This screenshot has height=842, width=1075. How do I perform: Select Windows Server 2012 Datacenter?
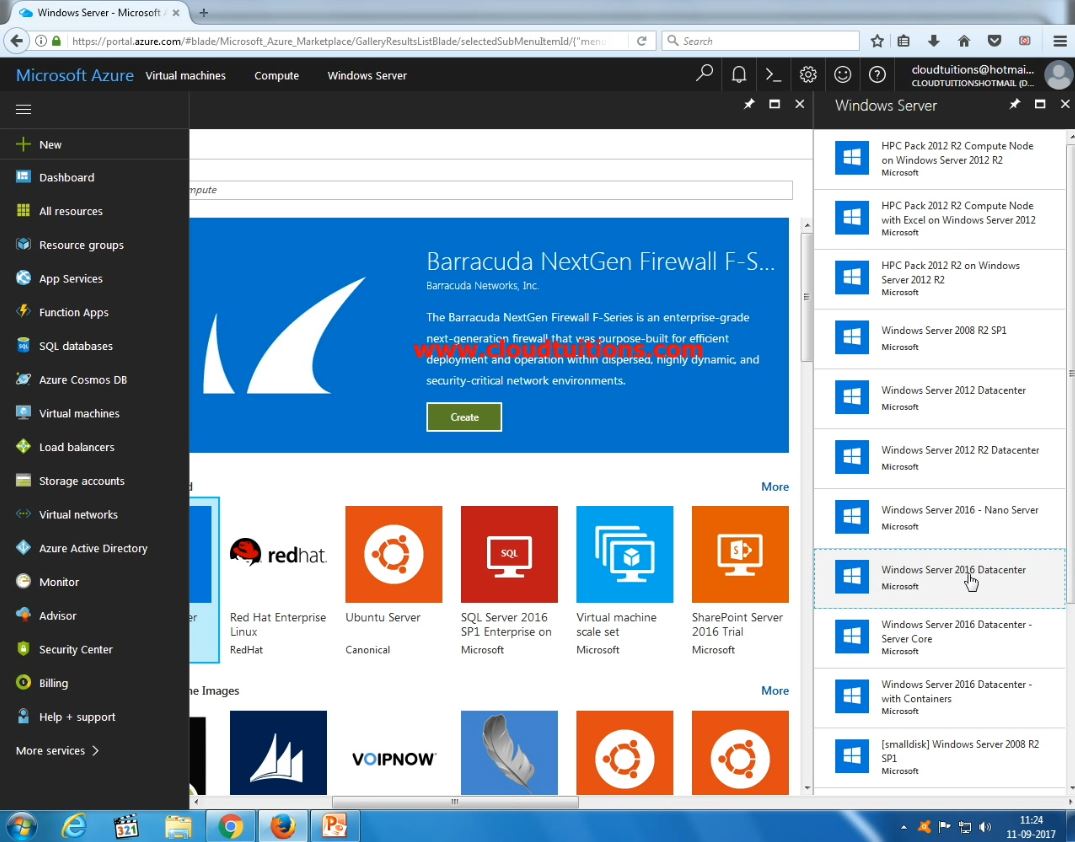click(x=939, y=398)
